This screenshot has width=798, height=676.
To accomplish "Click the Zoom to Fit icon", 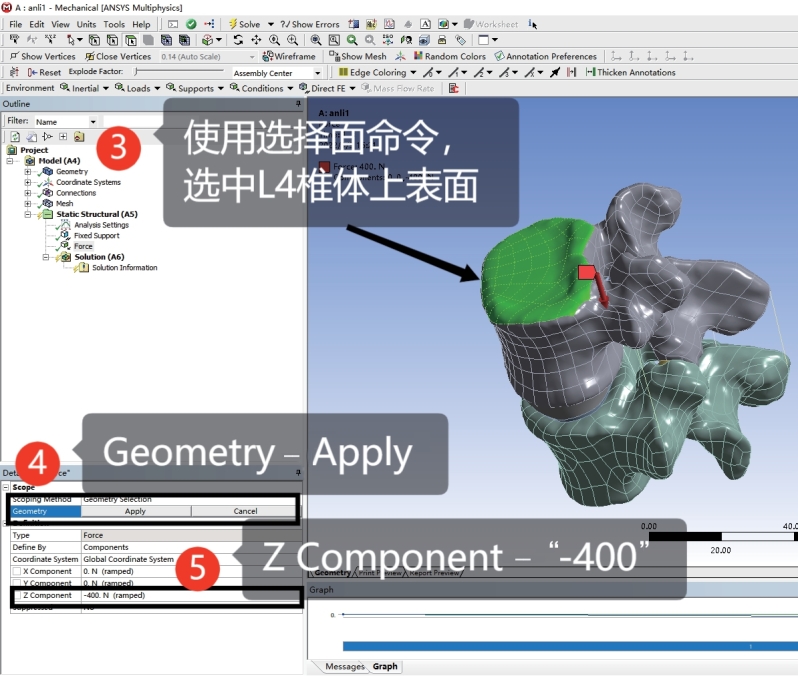I will pos(316,40).
